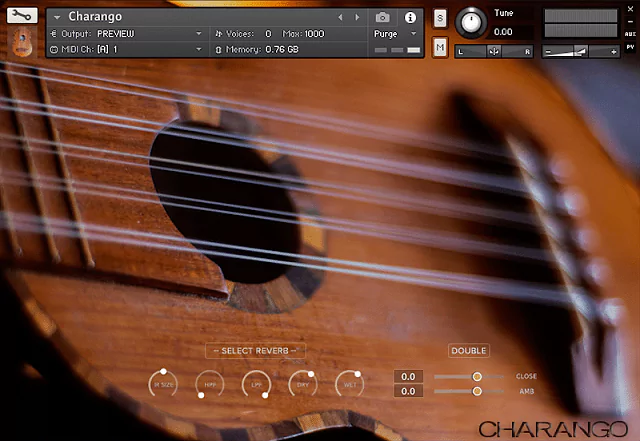The height and width of the screenshot is (441, 640).
Task: Click the IR SIZE knob
Action: pyautogui.click(x=163, y=384)
